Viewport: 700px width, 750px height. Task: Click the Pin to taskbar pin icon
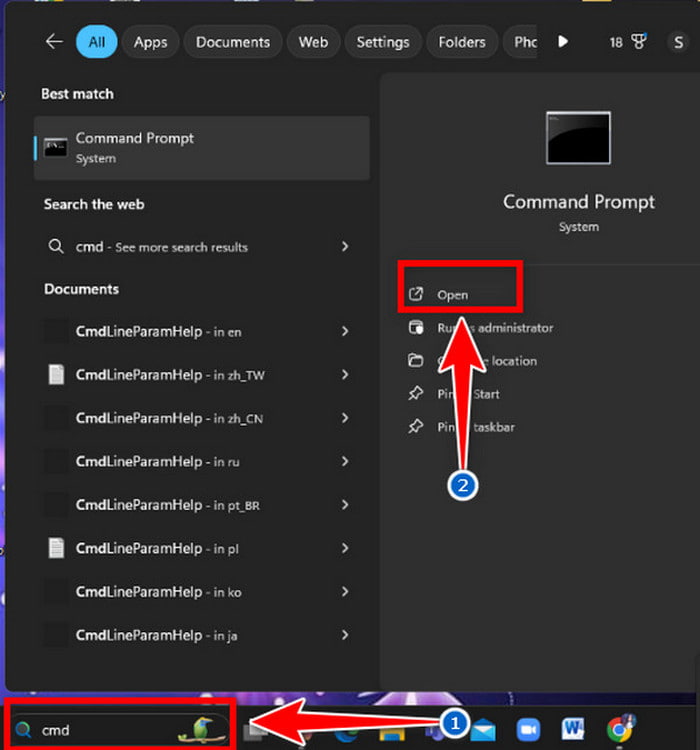(416, 426)
